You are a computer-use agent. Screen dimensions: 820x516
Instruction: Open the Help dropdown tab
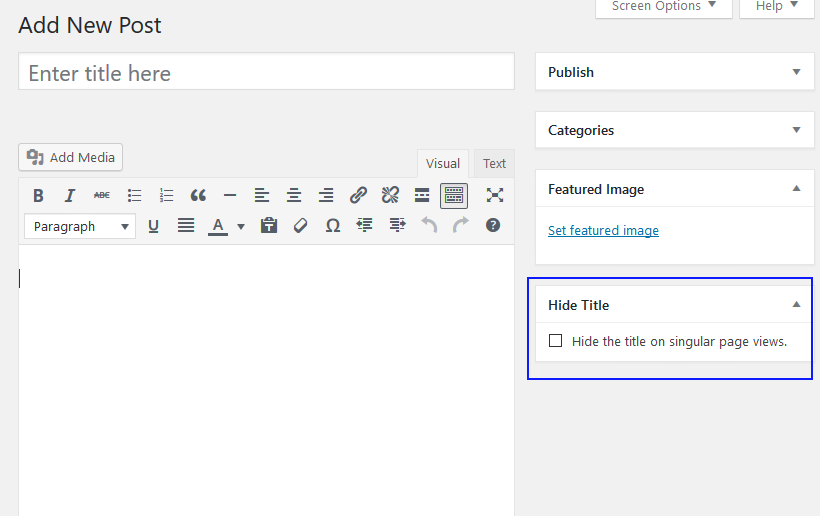777,7
